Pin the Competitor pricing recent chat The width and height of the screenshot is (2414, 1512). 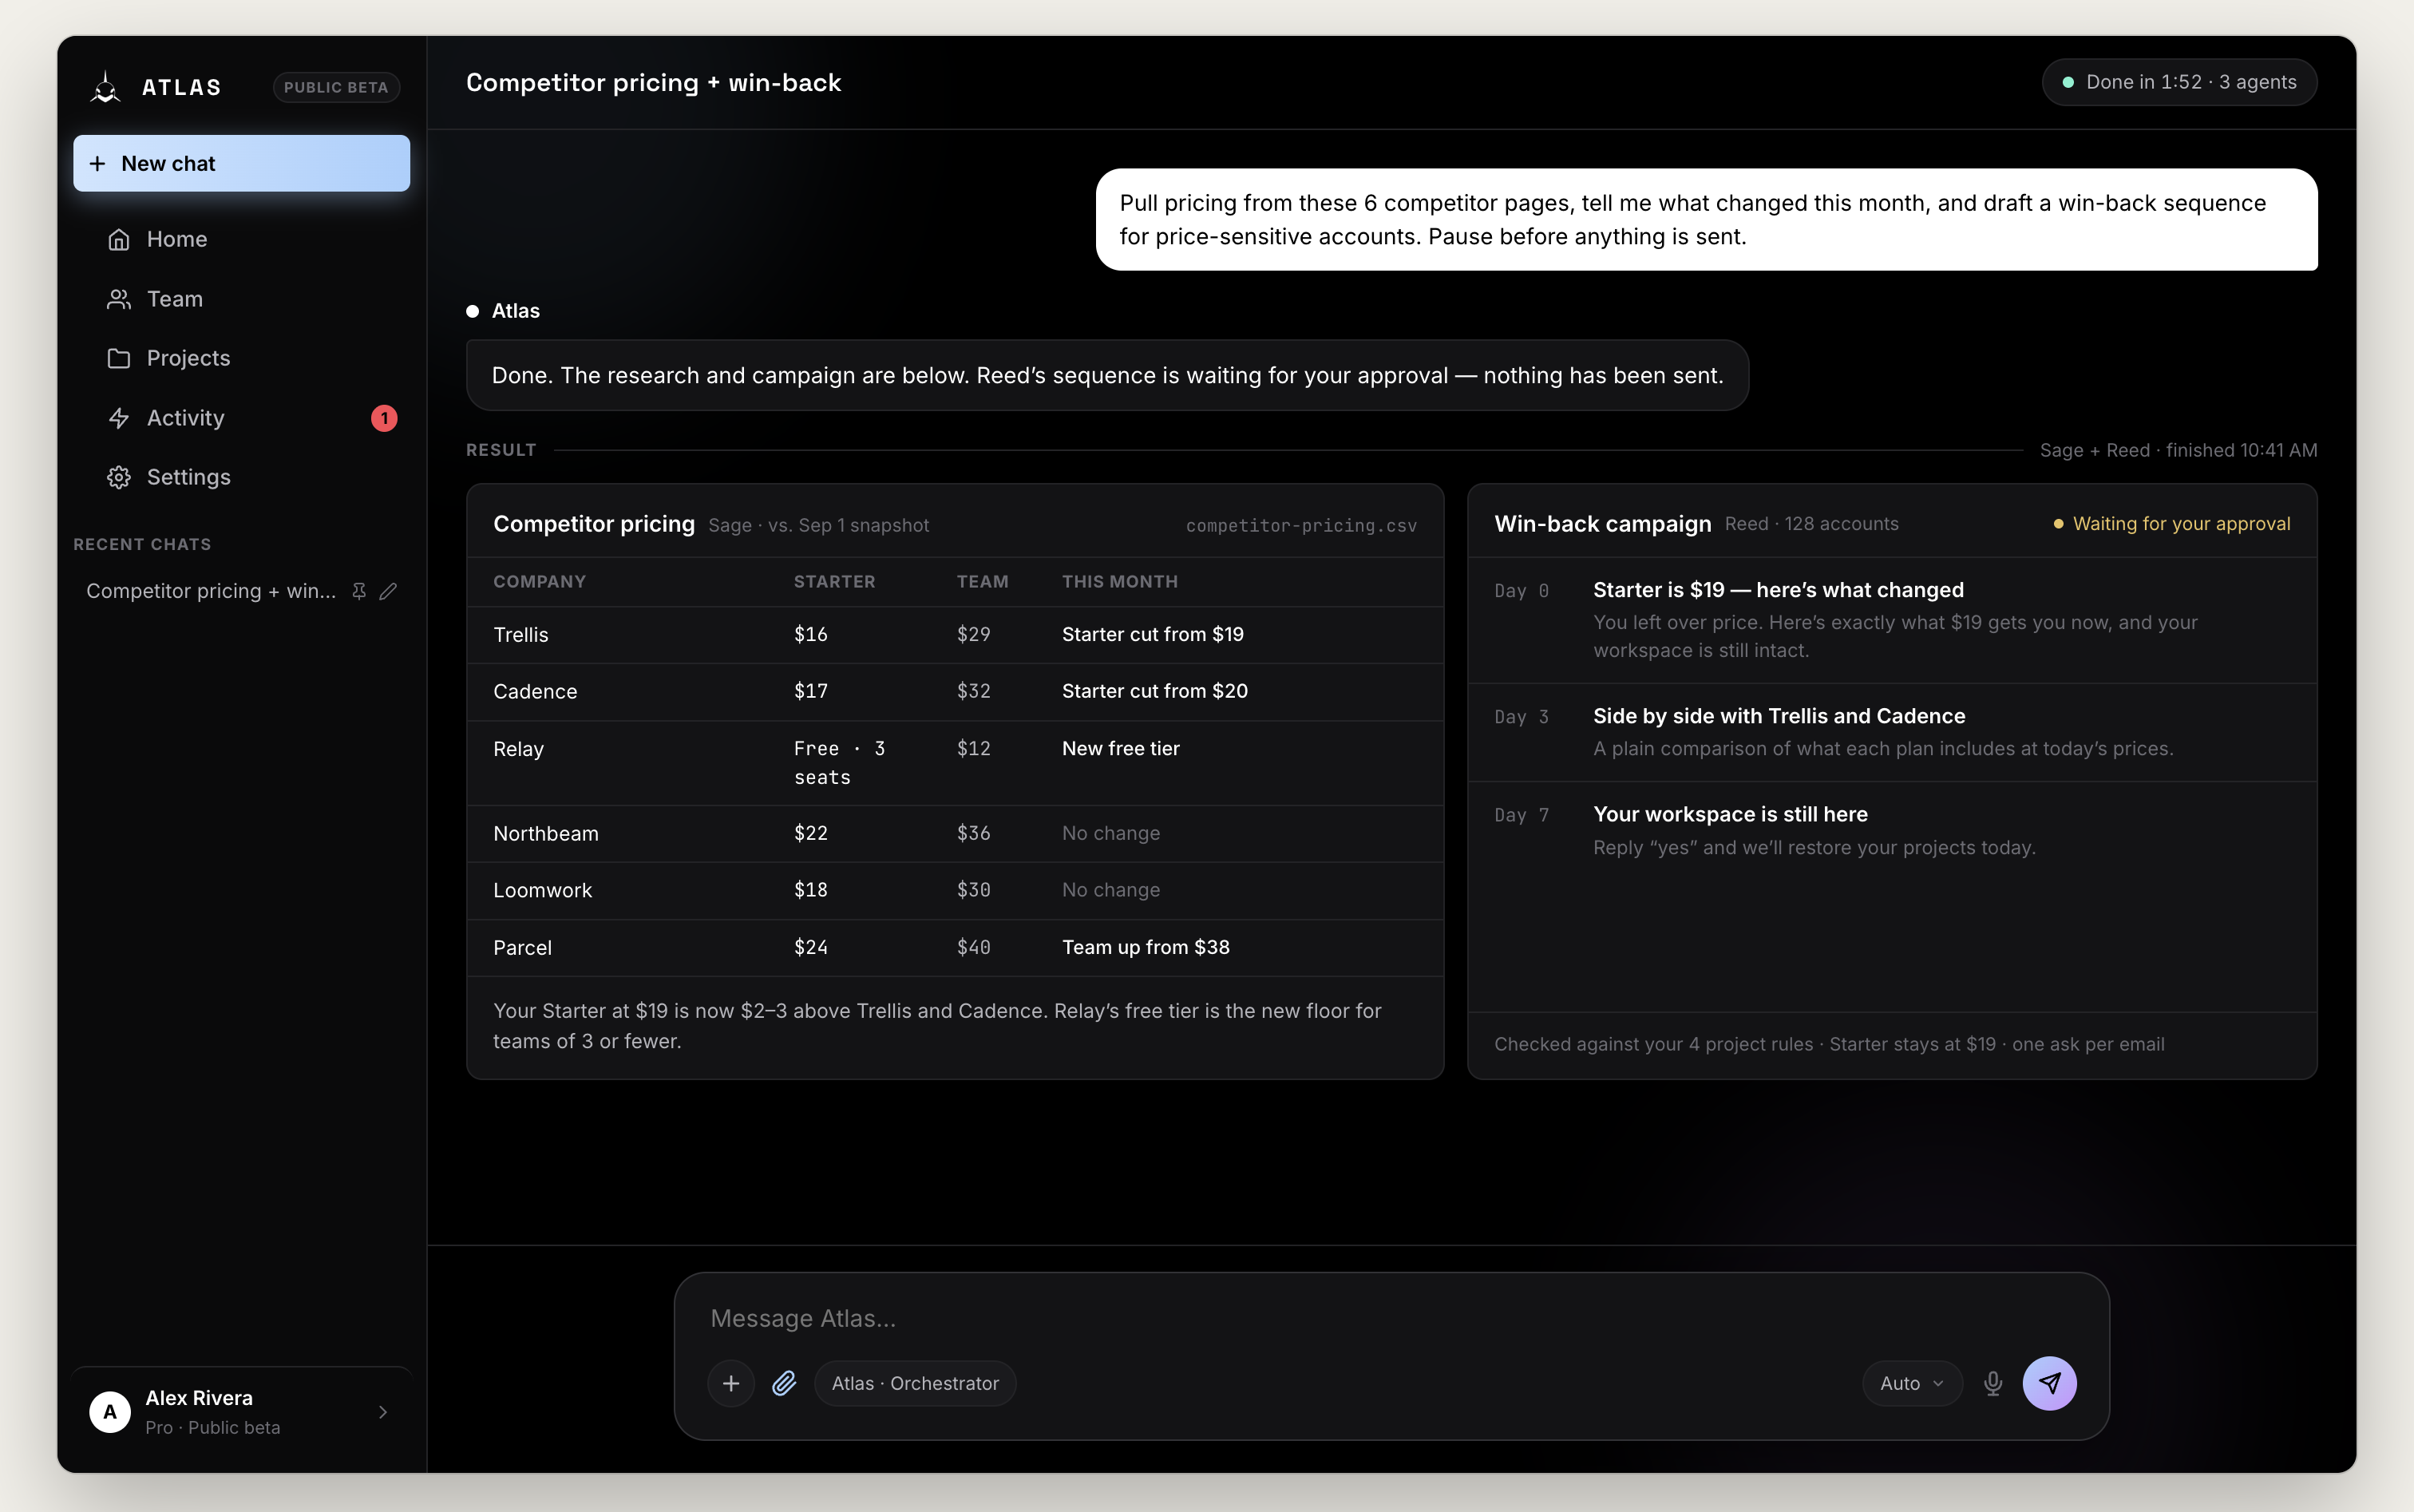(359, 591)
